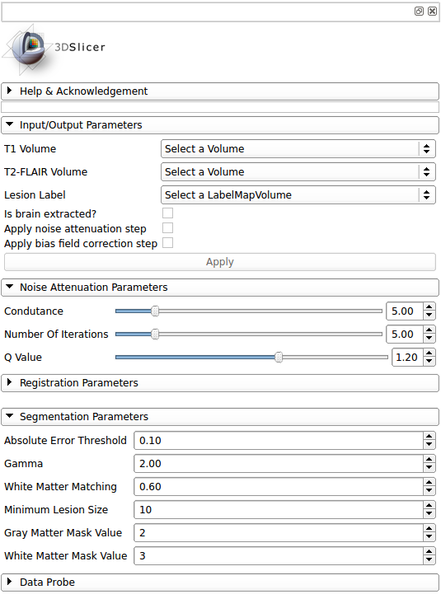Image resolution: width=441 pixels, height=599 pixels.
Task: Click the Number Of Iterations slider handle
Action: coord(155,334)
